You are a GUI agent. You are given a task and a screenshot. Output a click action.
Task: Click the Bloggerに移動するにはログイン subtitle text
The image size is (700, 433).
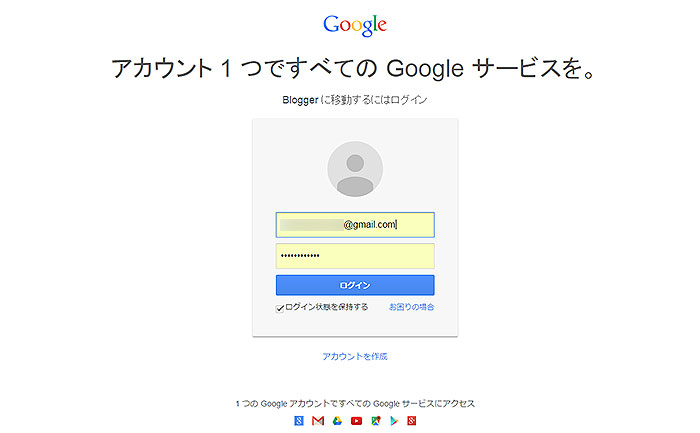click(355, 100)
